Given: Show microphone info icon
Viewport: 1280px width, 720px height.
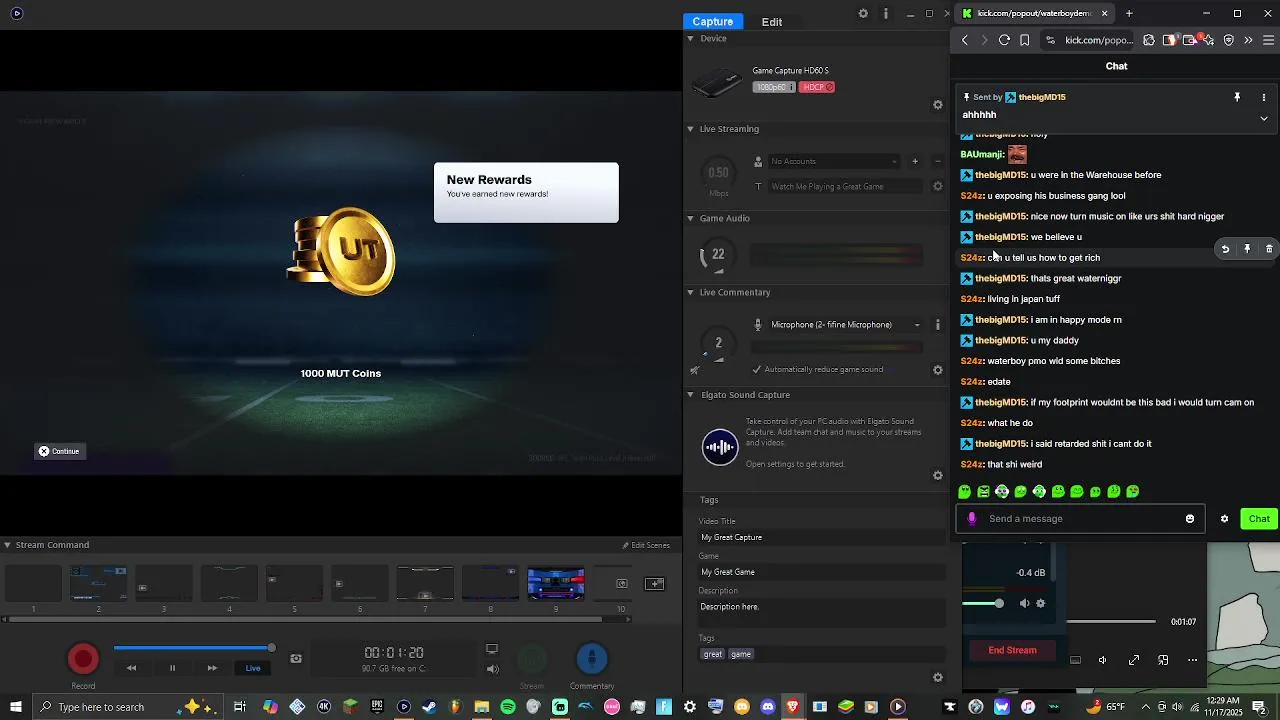Looking at the screenshot, I should point(938,325).
